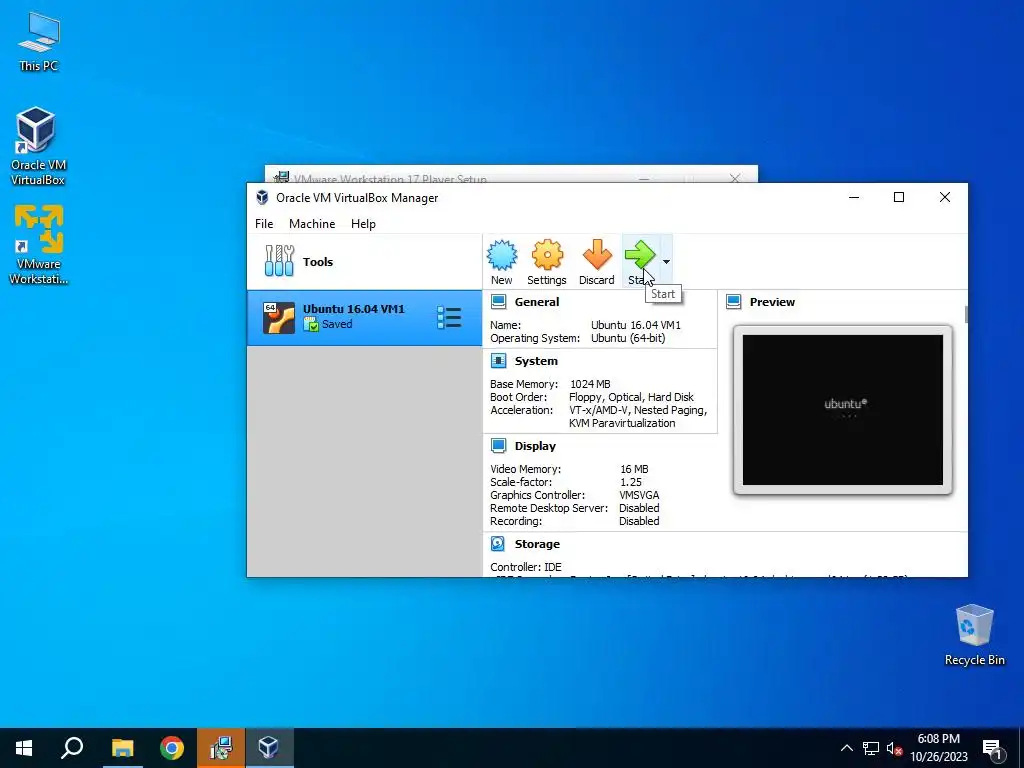Click the Preview section header
The width and height of the screenshot is (1024, 768).
(x=772, y=302)
